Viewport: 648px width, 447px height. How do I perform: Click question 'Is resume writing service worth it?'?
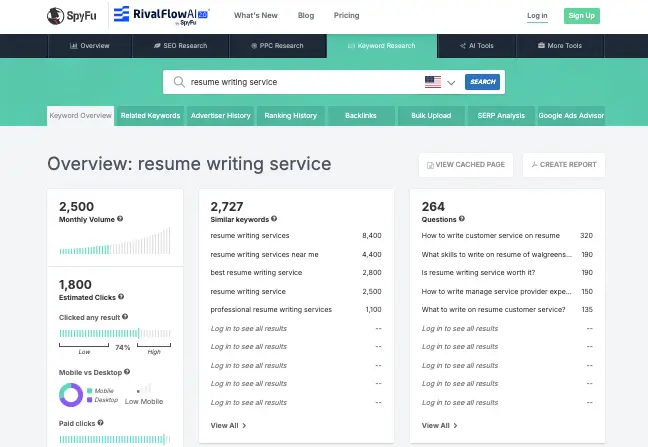[x=478, y=273]
